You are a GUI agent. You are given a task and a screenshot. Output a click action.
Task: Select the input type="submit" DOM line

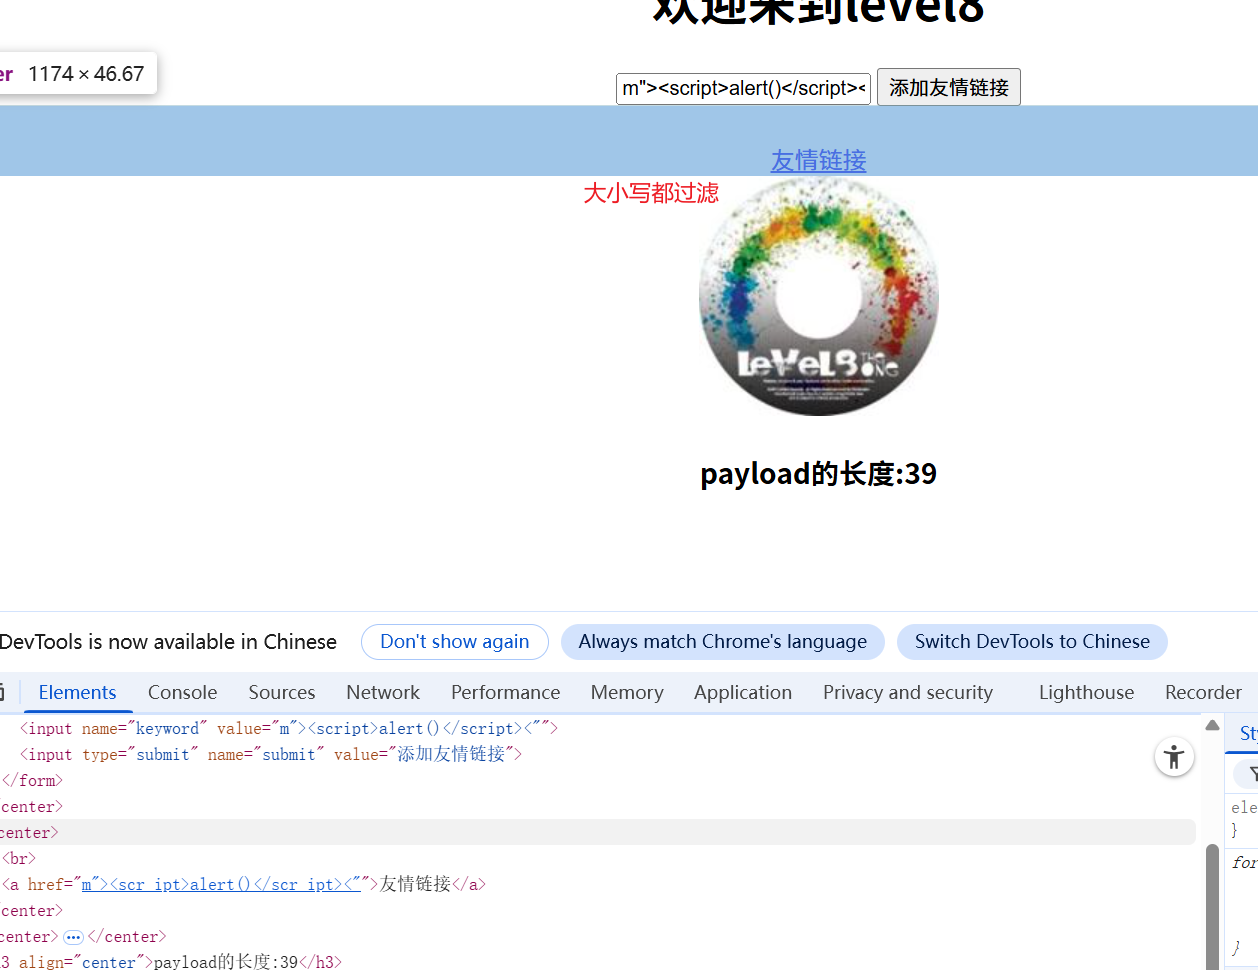(271, 754)
